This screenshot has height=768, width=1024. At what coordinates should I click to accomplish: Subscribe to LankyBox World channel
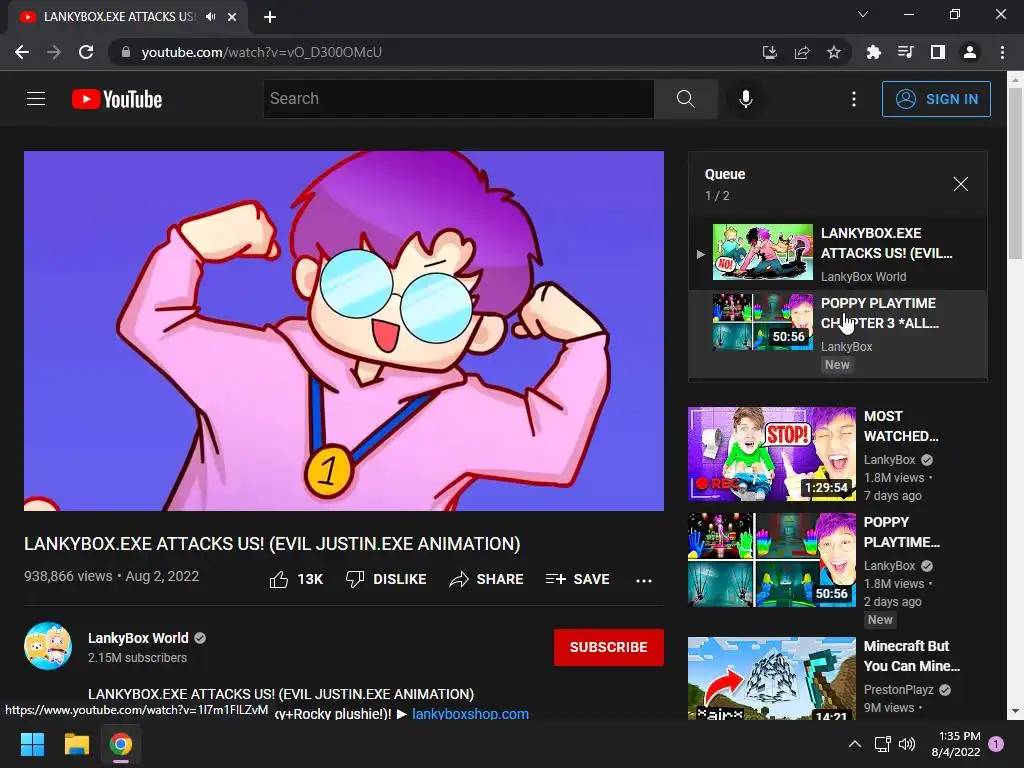tap(609, 647)
